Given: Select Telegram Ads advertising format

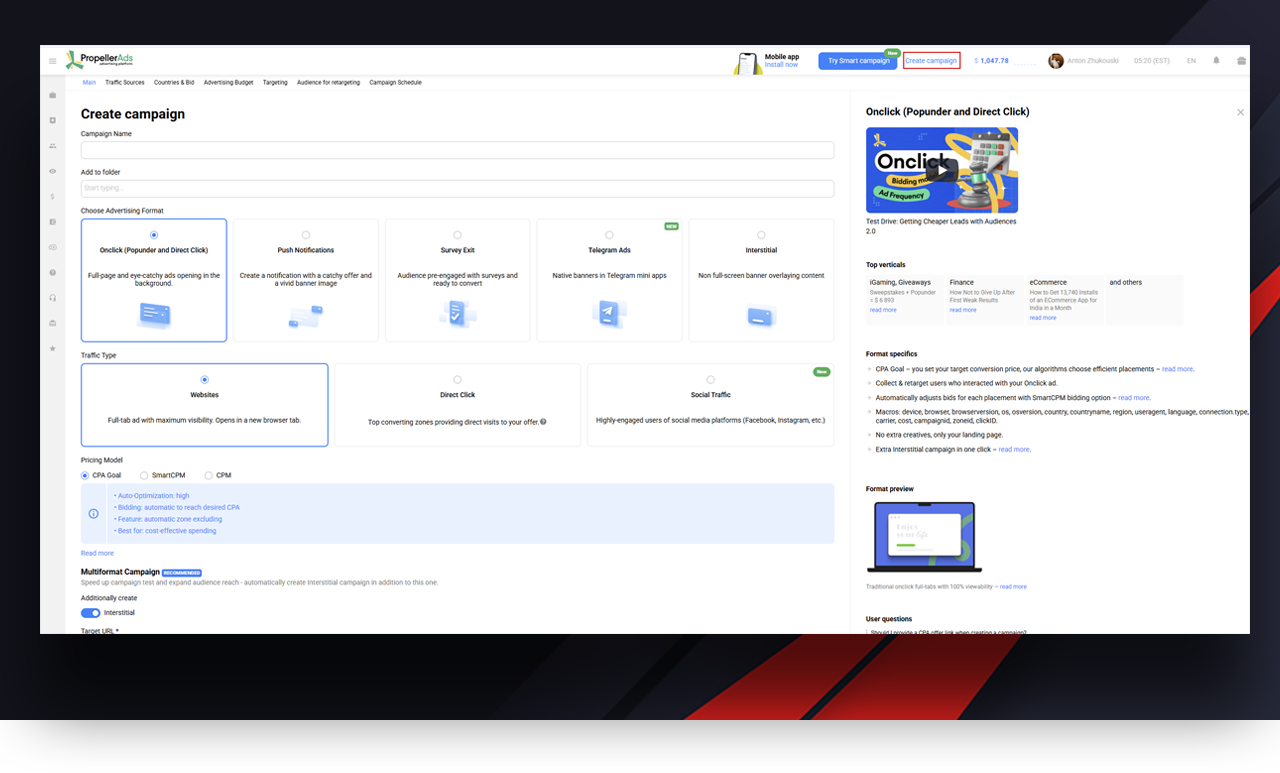Looking at the screenshot, I should coord(609,281).
